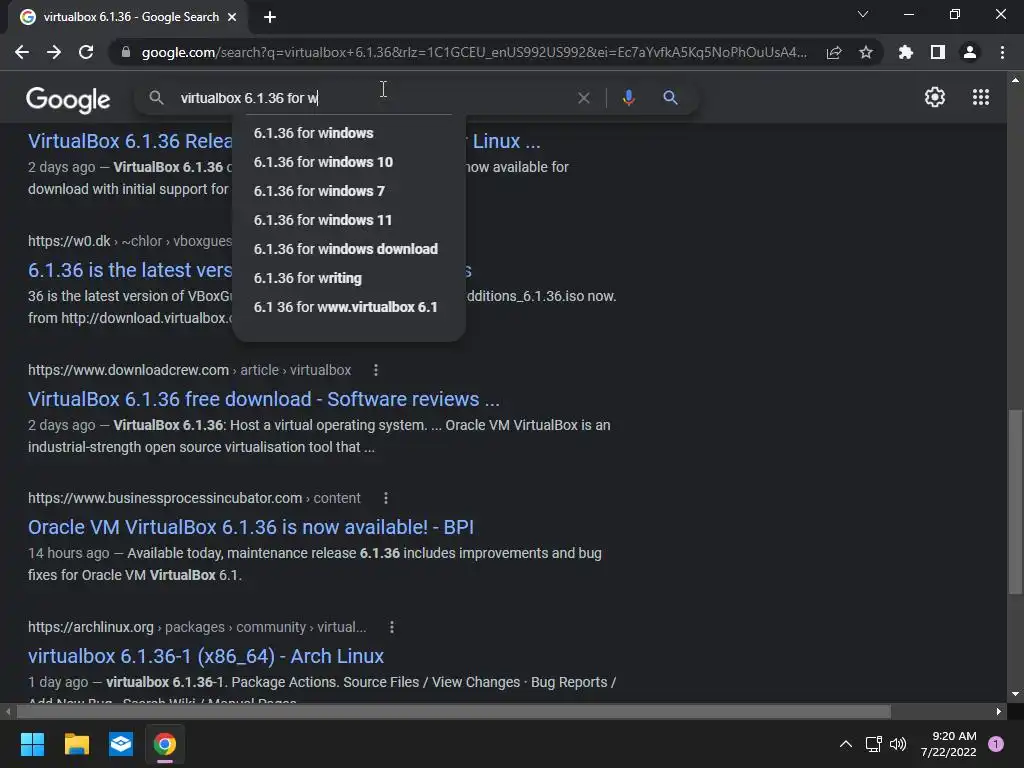The height and width of the screenshot is (768, 1024).
Task: Open volume control in the system tray
Action: 898,744
